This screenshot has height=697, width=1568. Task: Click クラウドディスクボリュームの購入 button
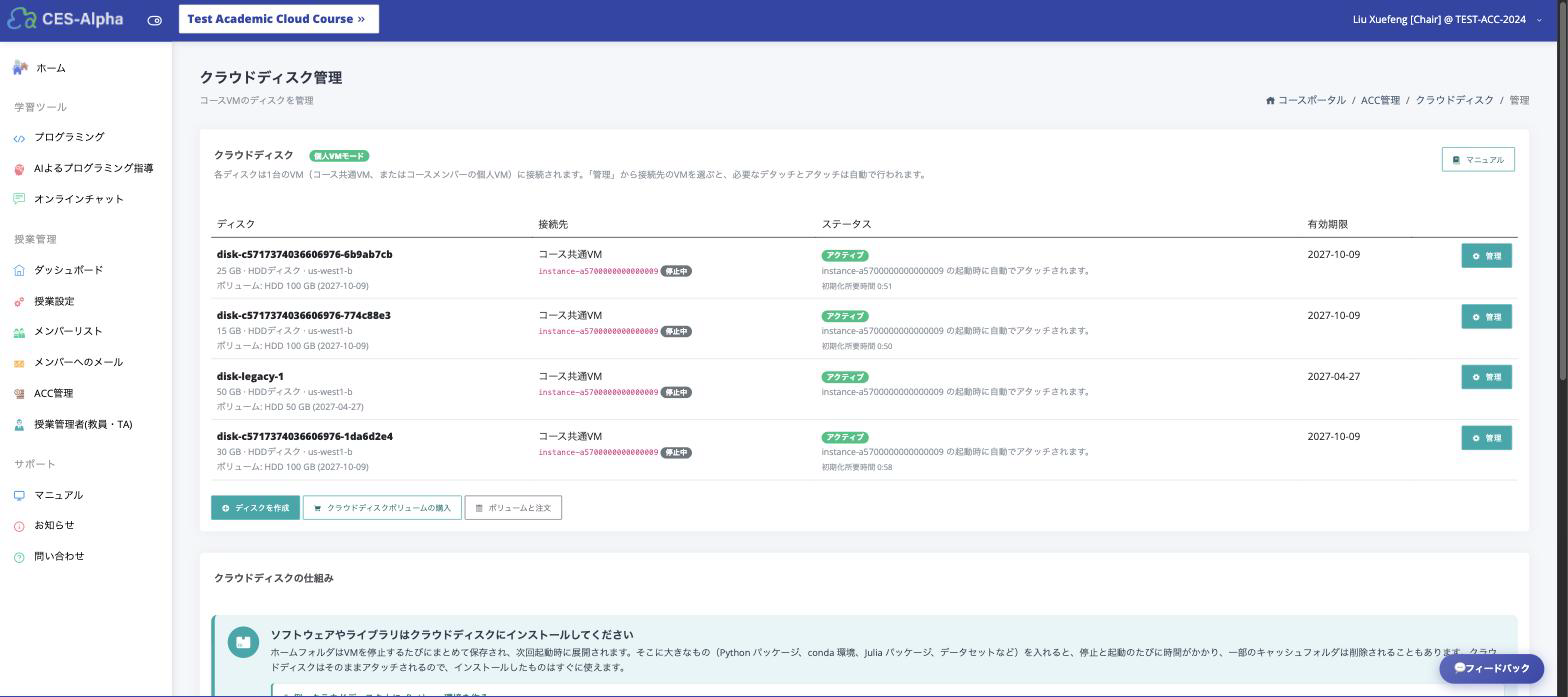pyautogui.click(x=382, y=508)
